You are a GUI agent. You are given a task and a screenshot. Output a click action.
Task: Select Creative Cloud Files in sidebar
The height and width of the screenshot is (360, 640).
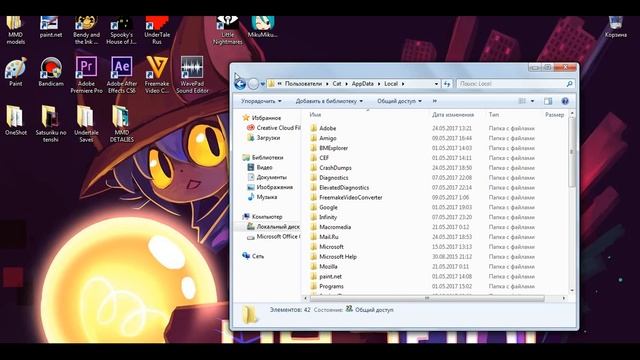point(274,128)
